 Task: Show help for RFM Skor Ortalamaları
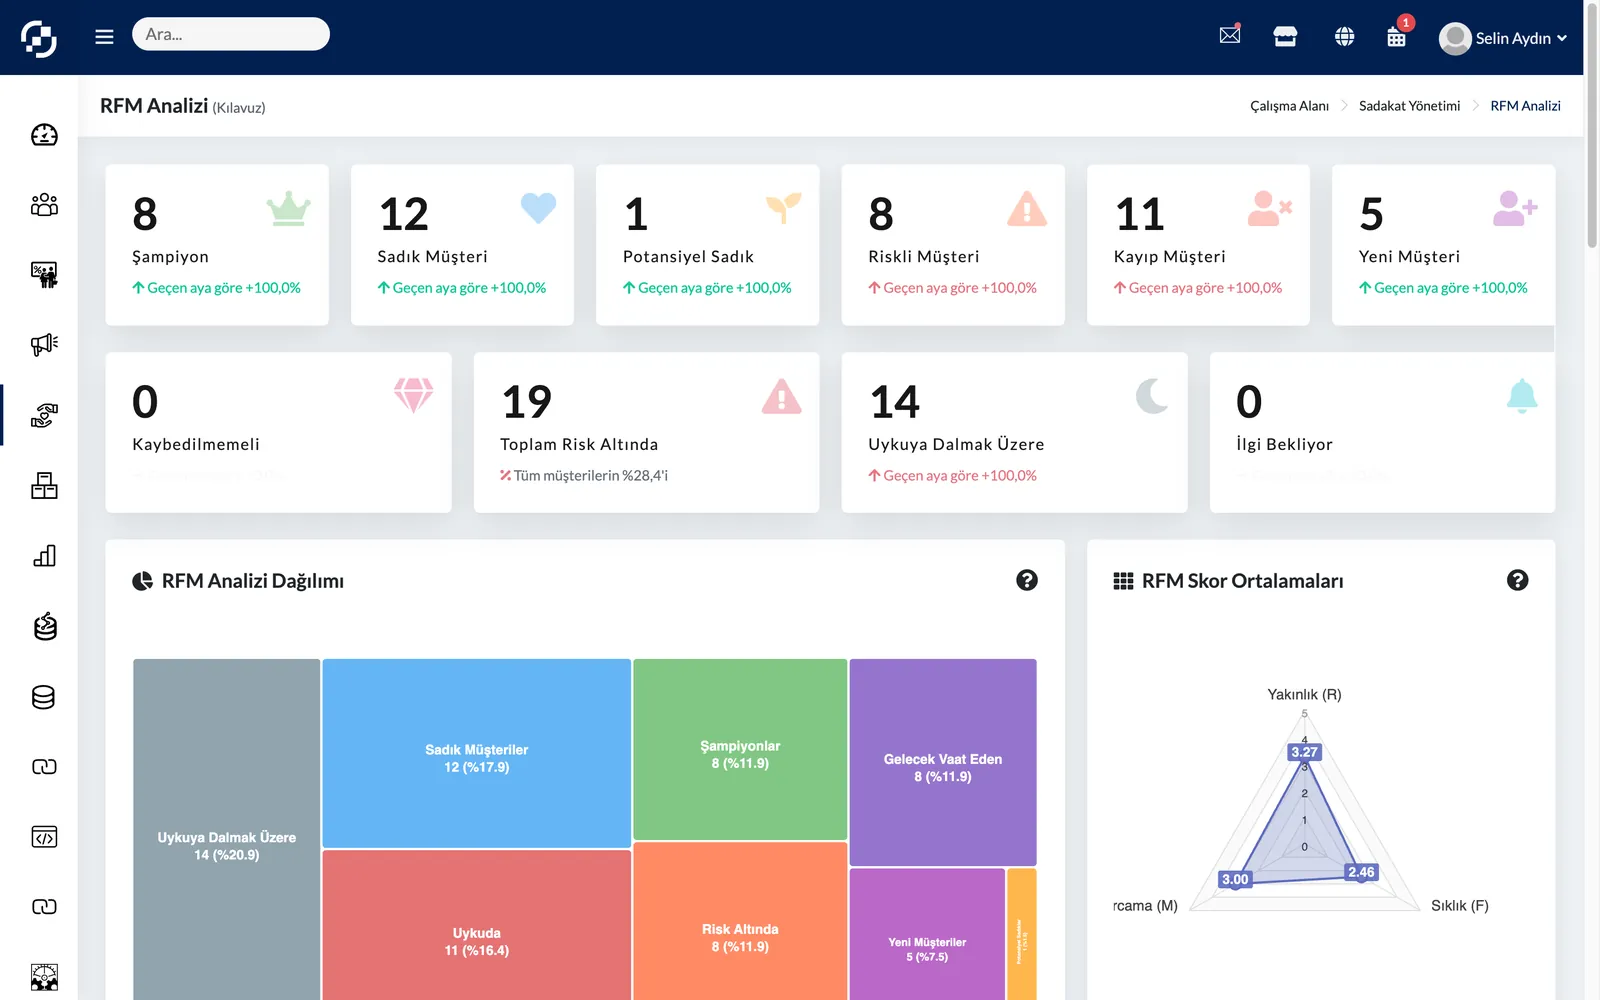1518,580
